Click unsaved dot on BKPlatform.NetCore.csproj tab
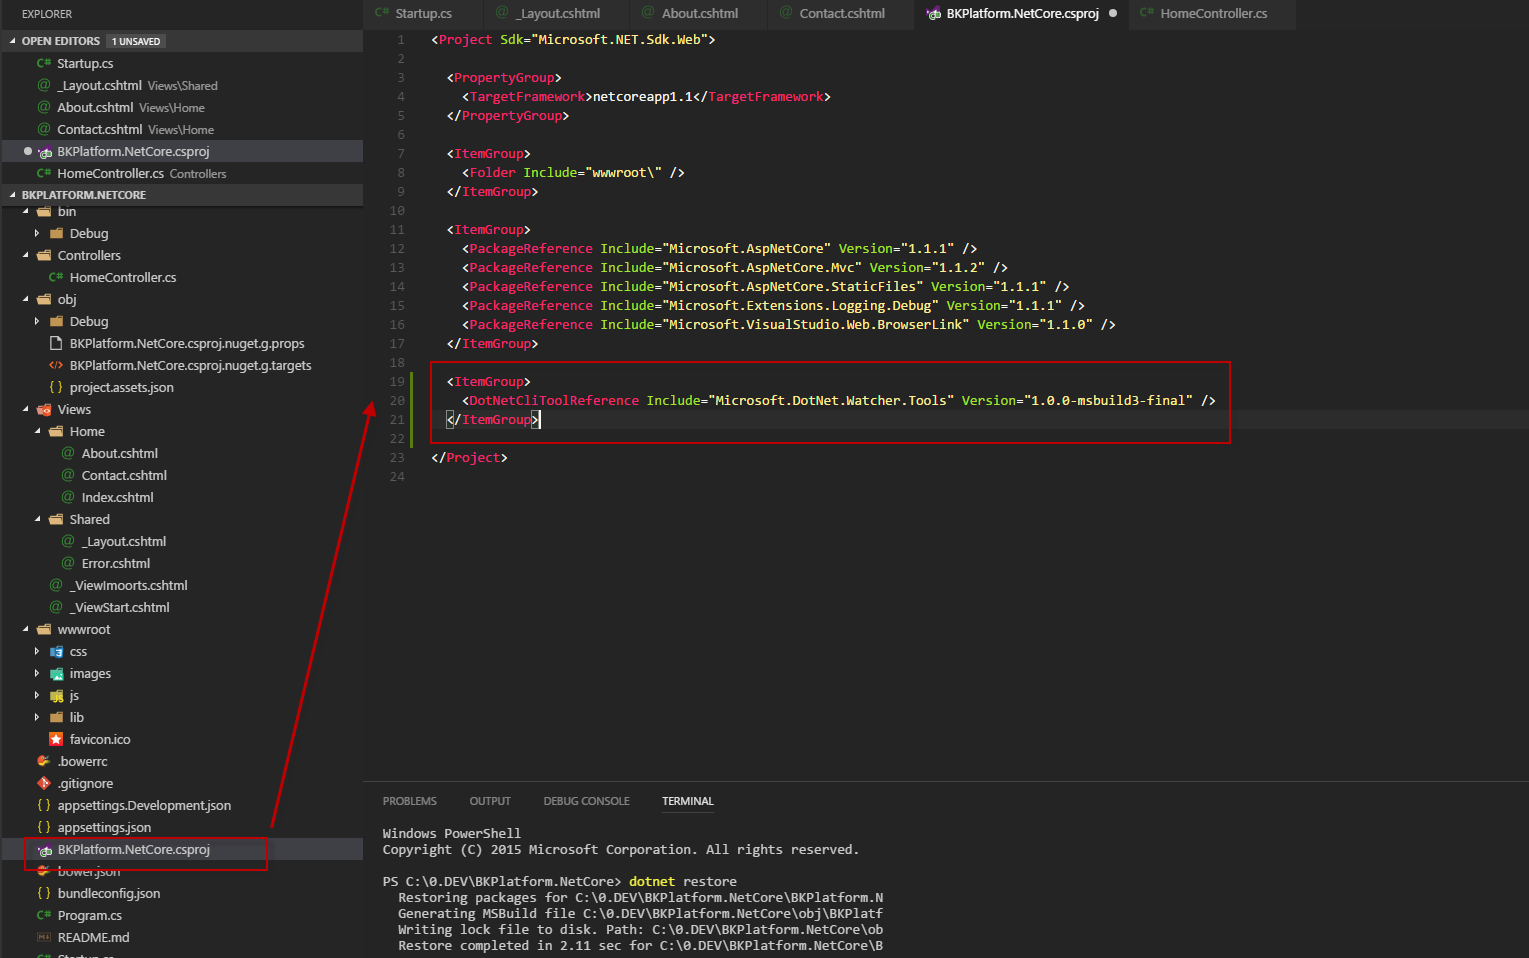The width and height of the screenshot is (1529, 958). click(x=1113, y=13)
